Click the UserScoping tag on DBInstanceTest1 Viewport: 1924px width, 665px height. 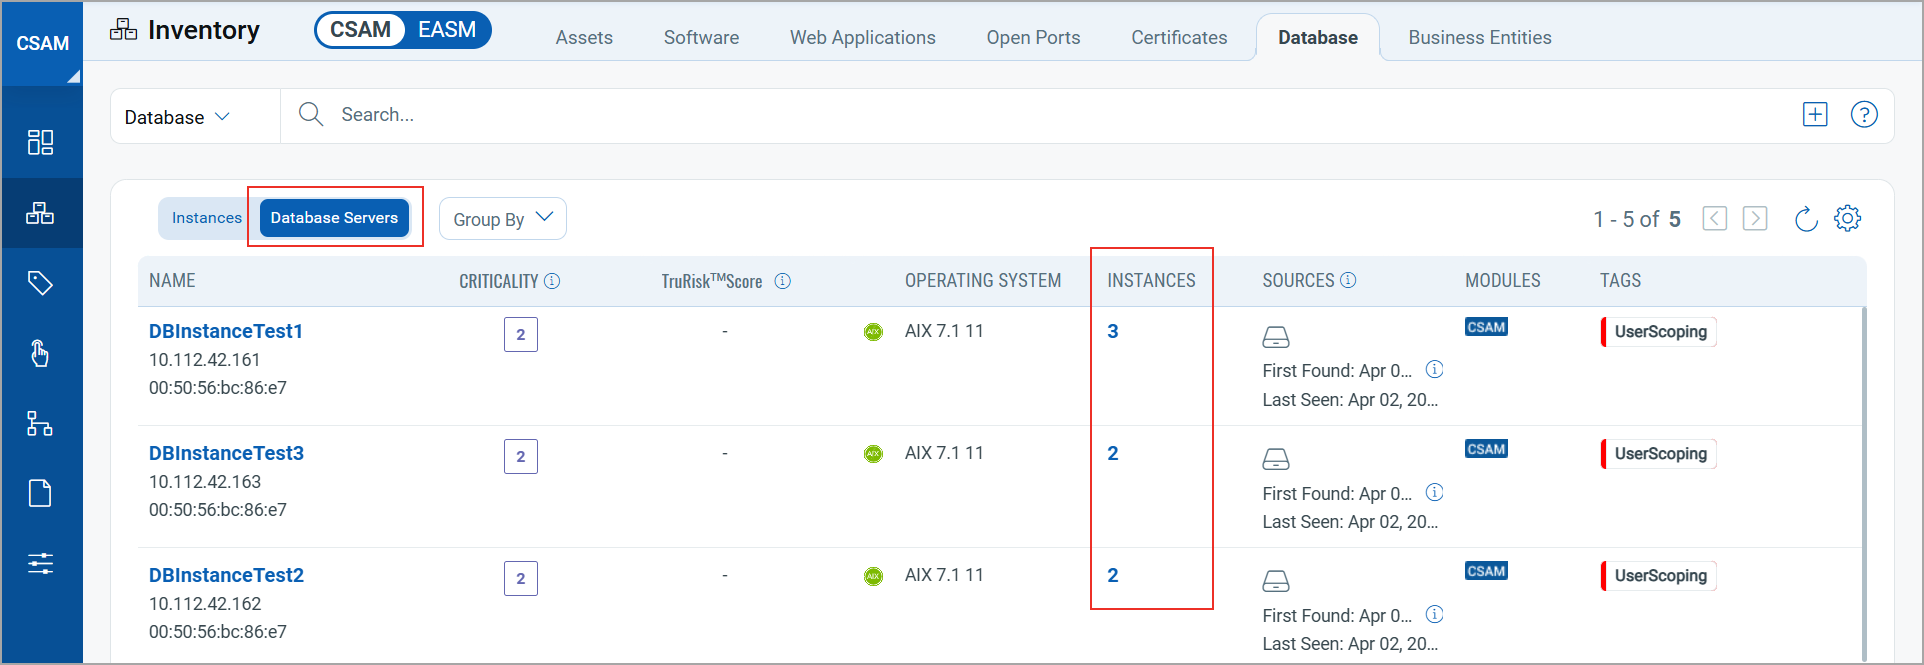coord(1659,332)
